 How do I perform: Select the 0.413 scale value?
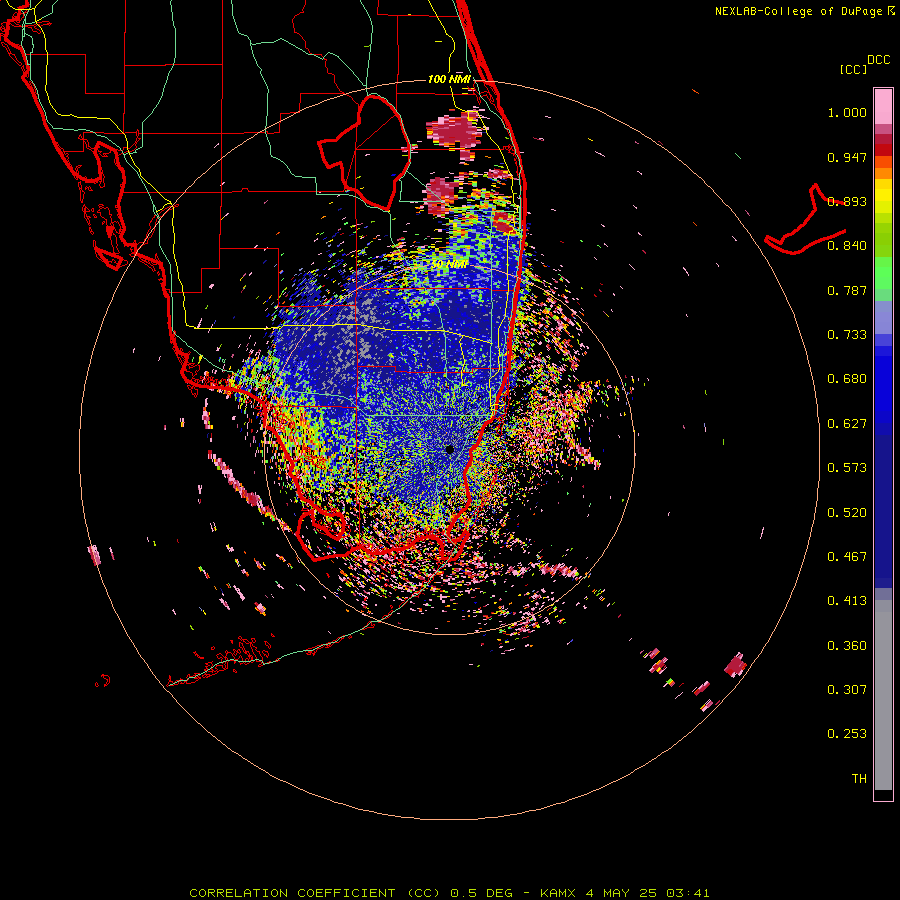click(x=847, y=601)
